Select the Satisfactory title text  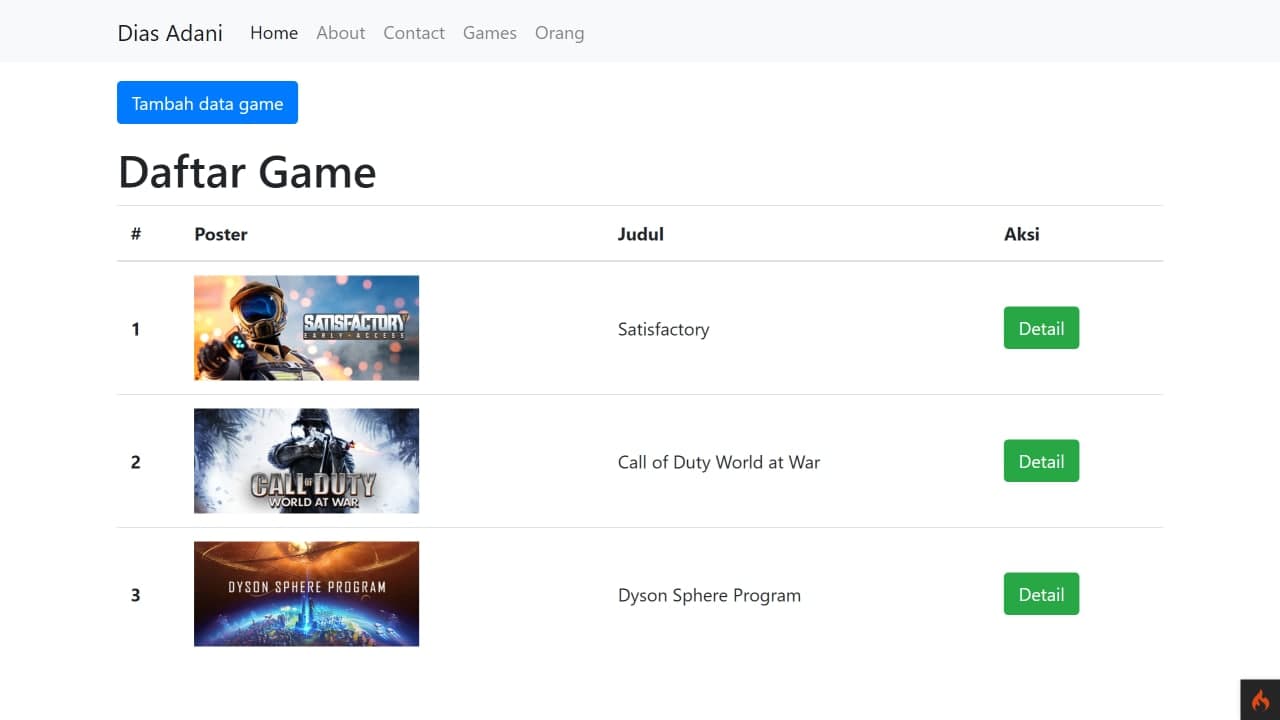663,329
